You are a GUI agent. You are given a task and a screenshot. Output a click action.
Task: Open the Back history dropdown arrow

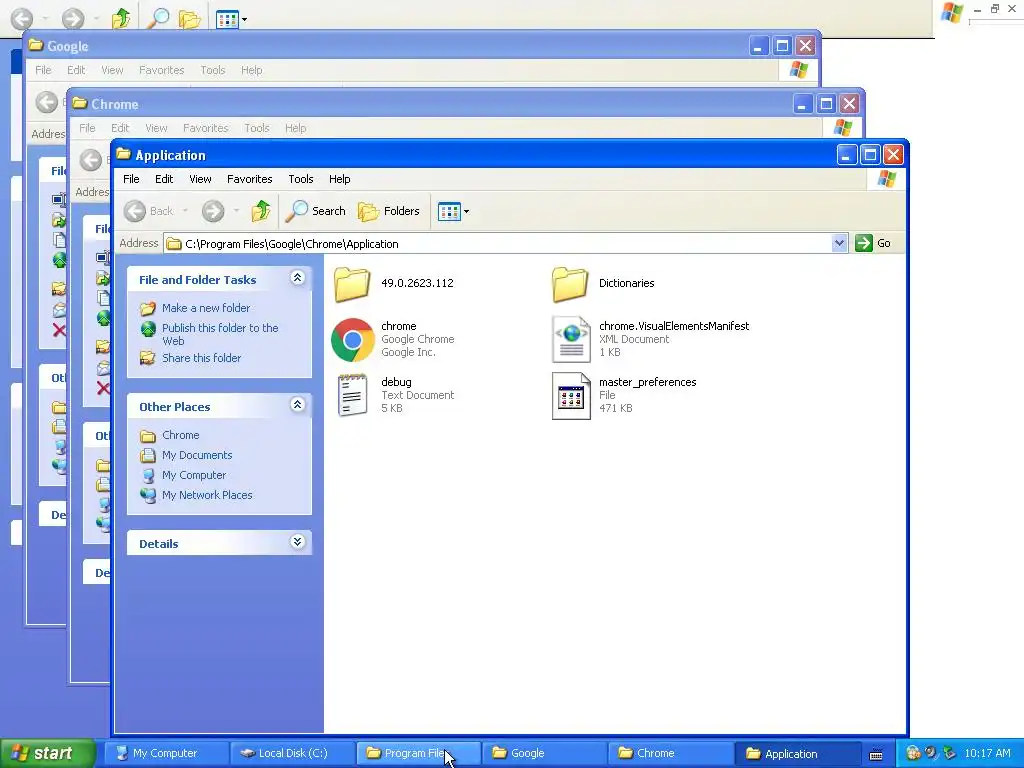(x=185, y=211)
